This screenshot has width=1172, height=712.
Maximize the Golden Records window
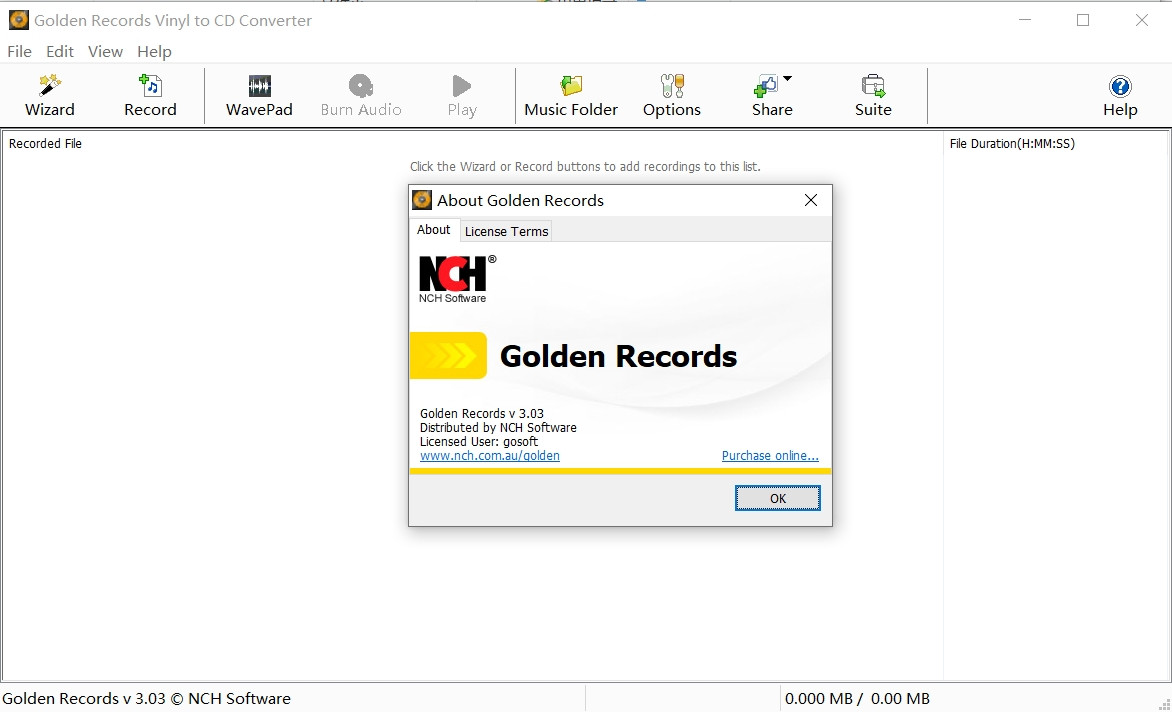point(1083,20)
